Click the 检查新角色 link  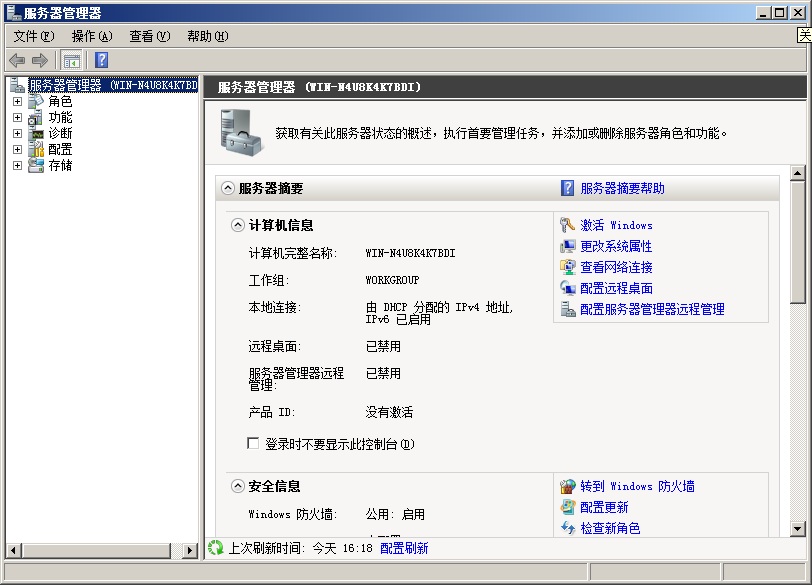click(610, 528)
